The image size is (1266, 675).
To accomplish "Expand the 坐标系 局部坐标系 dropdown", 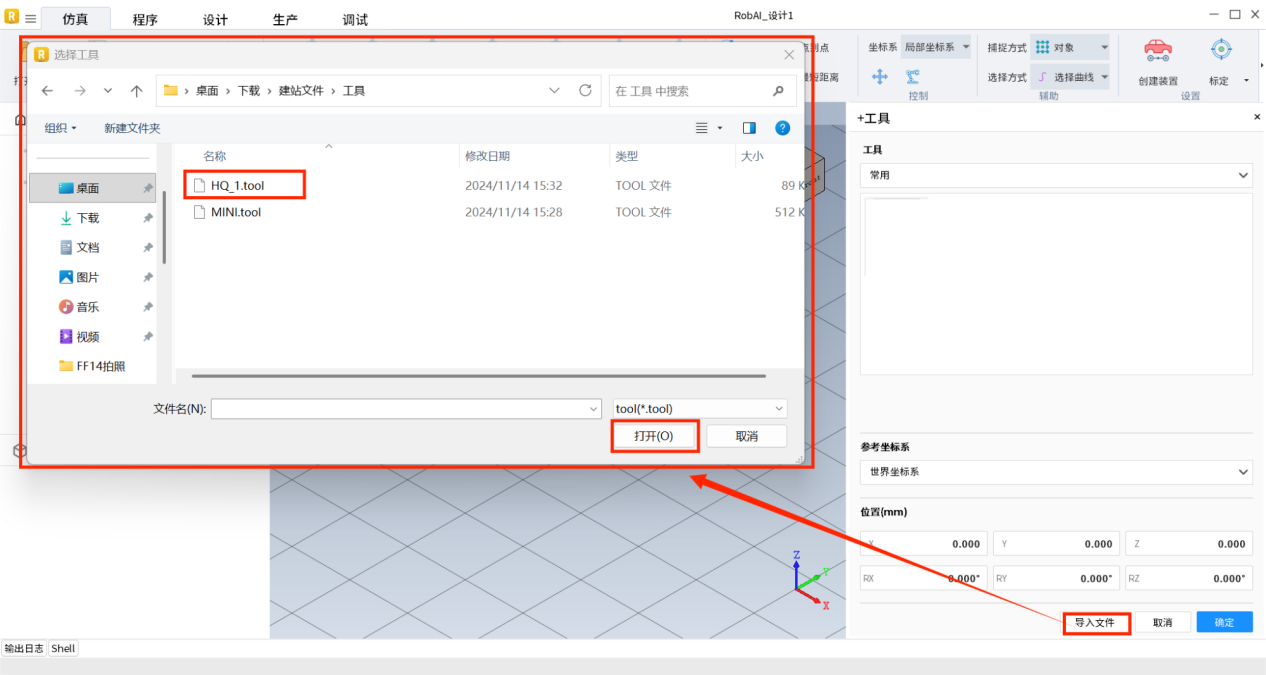I will [936, 47].
